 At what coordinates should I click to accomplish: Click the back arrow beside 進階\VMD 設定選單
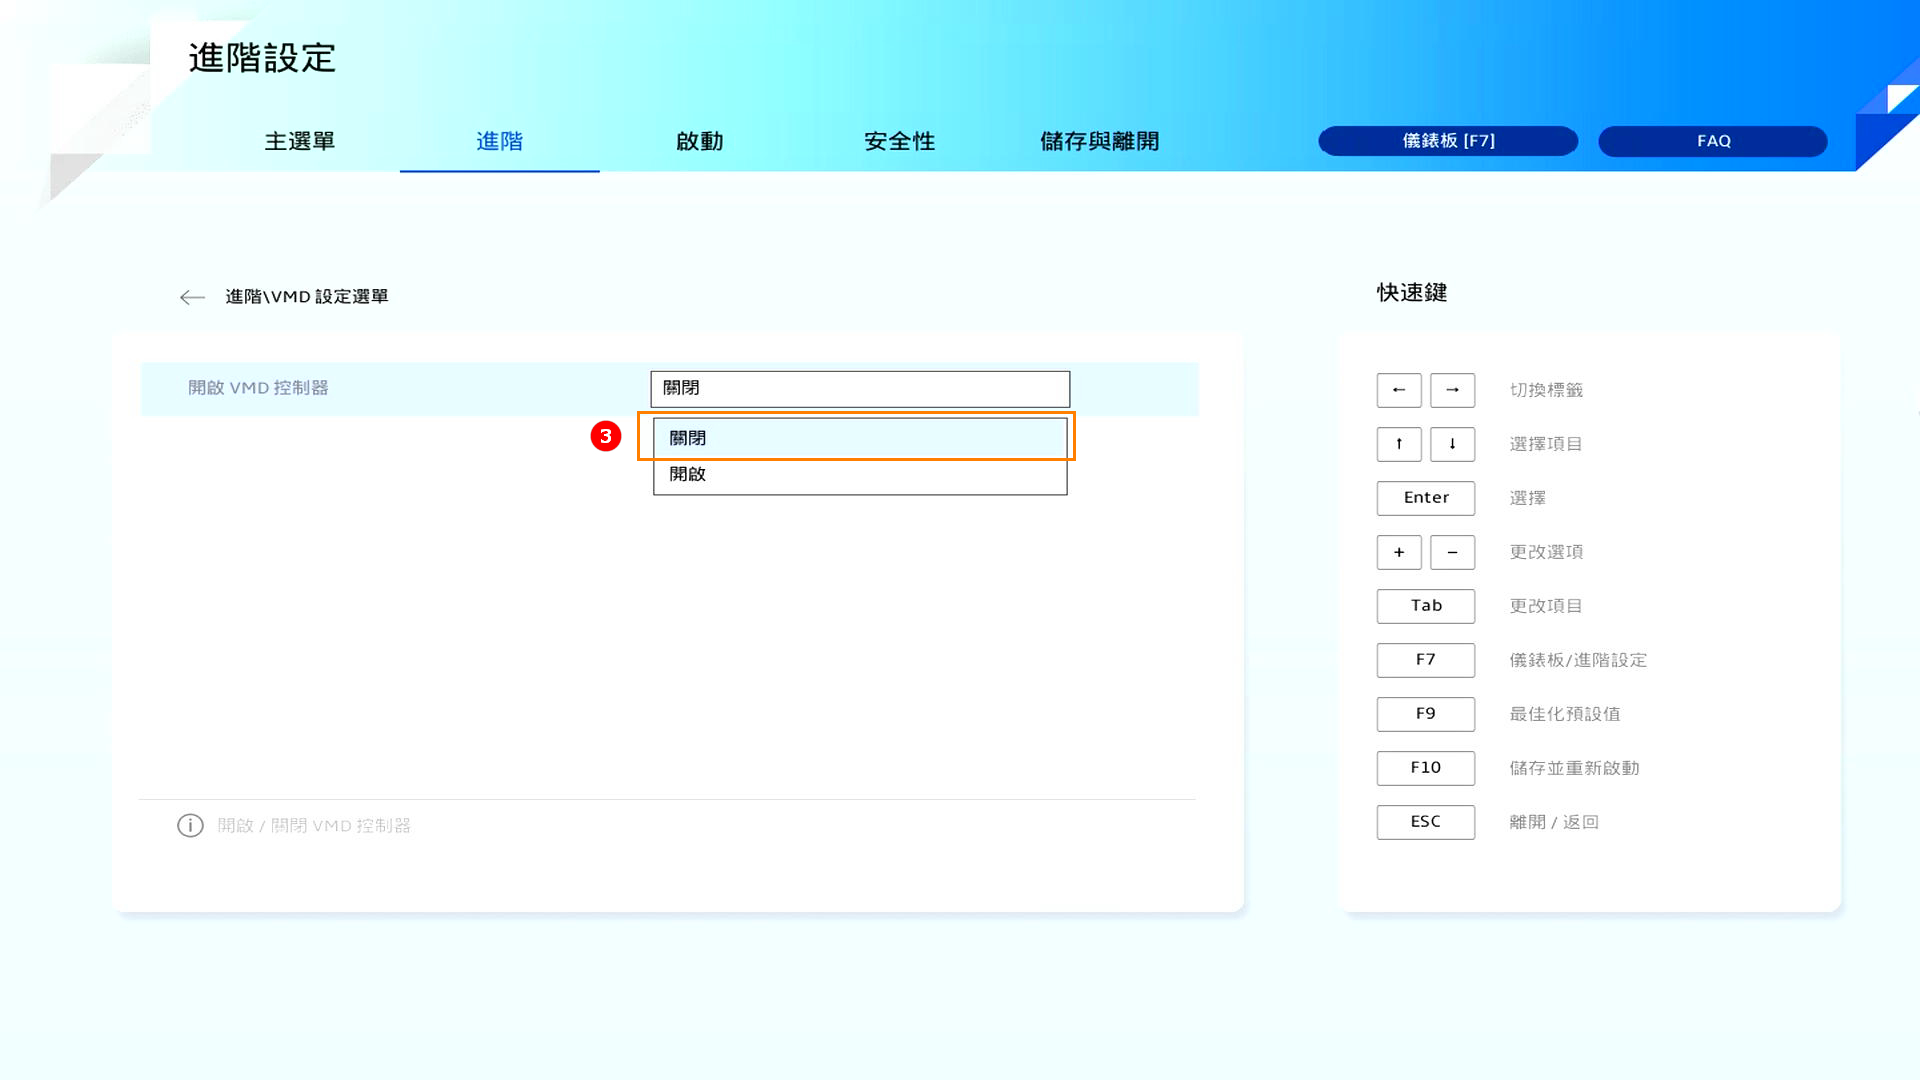[192, 297]
